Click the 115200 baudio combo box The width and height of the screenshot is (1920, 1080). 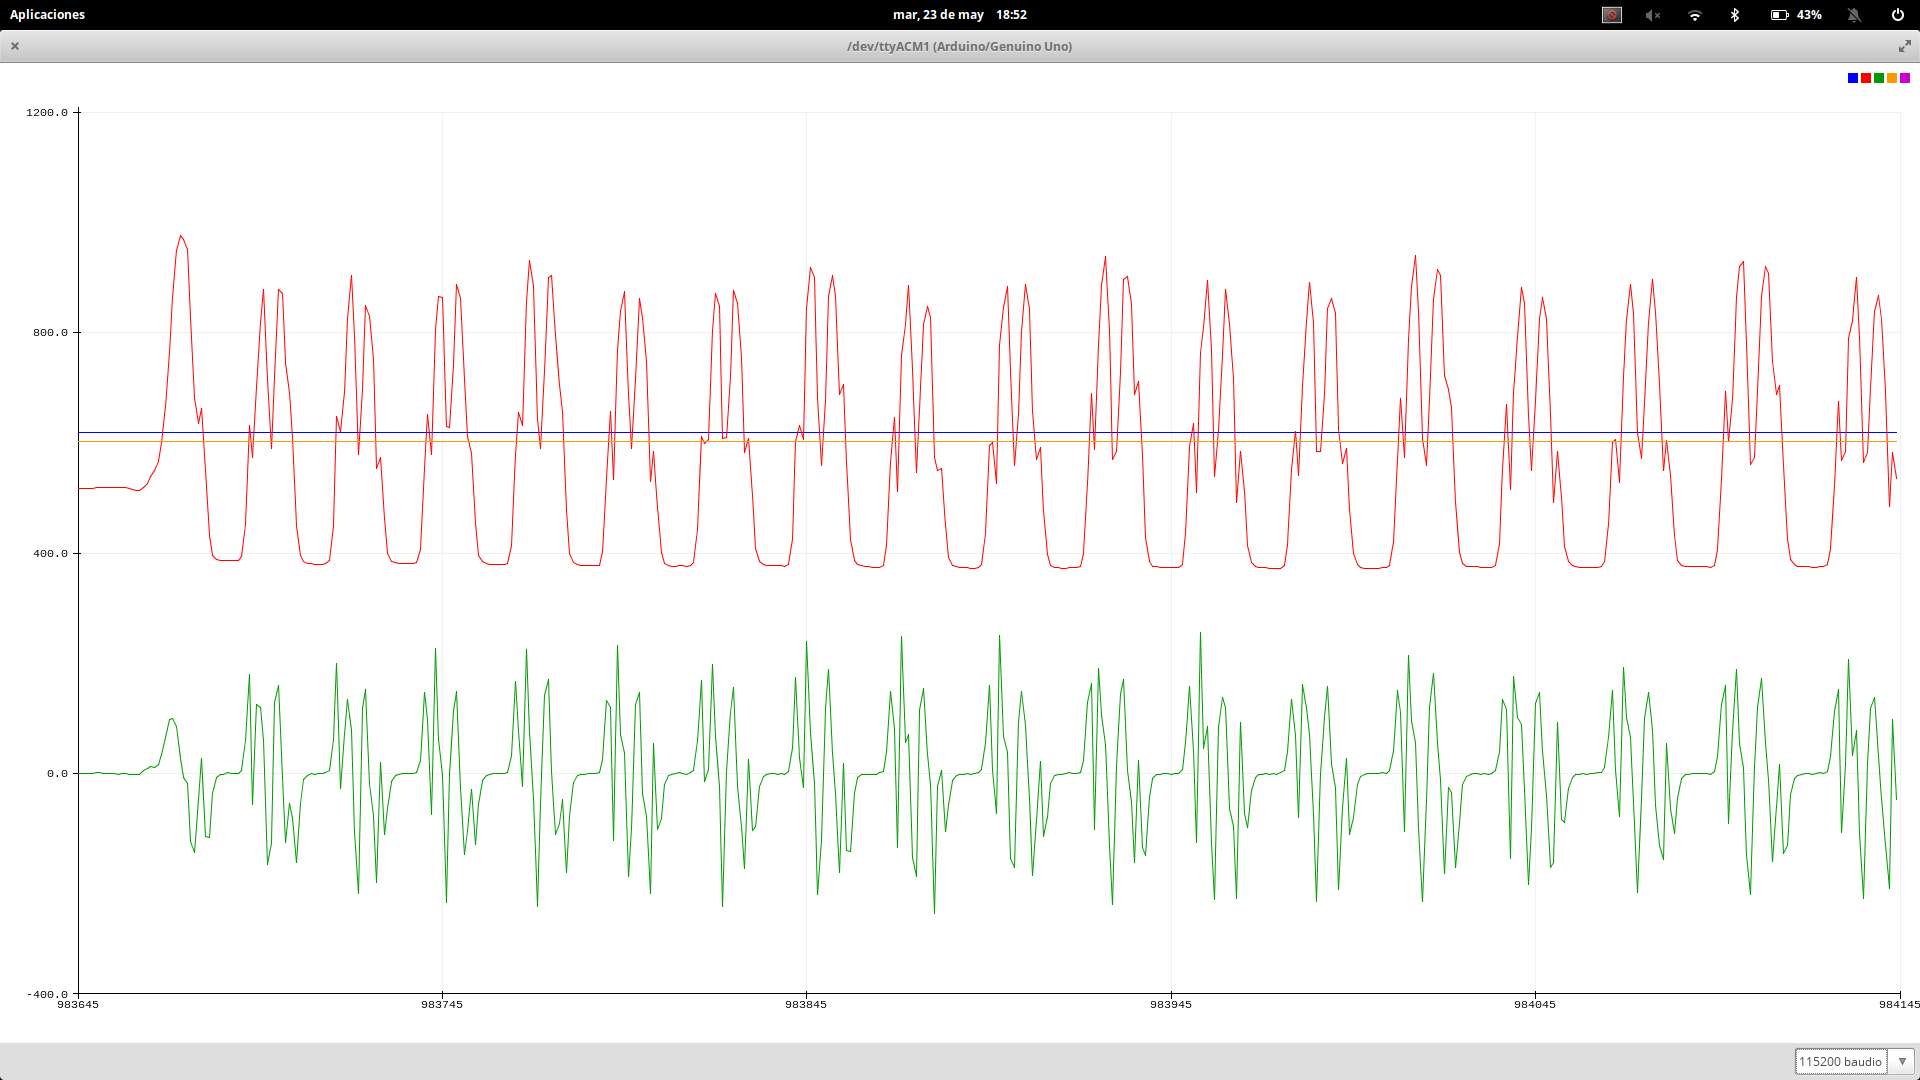[1840, 1062]
